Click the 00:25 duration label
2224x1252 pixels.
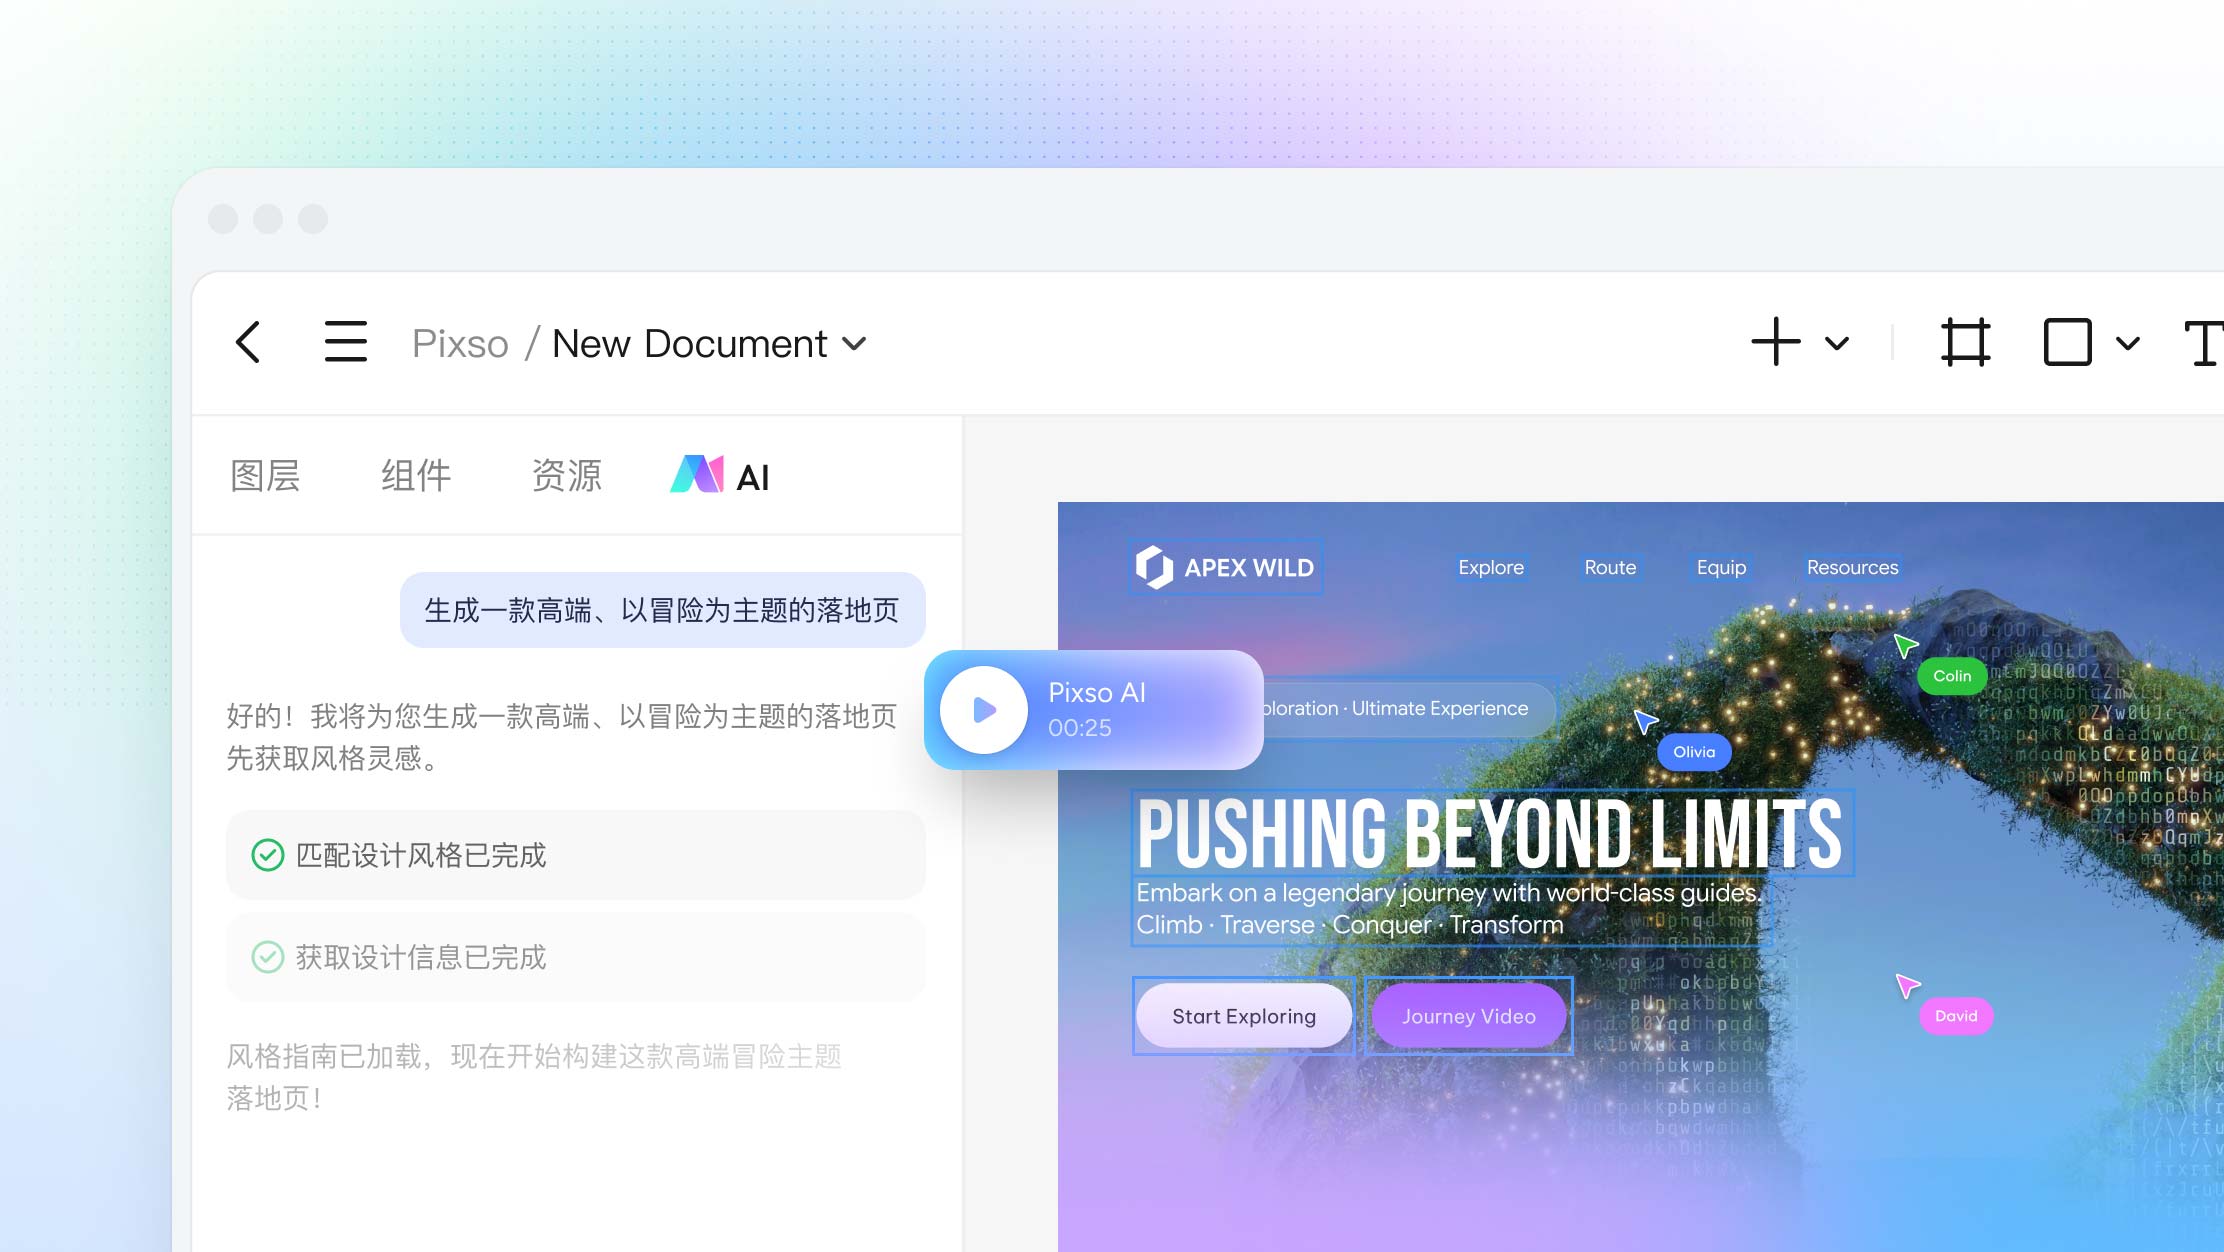point(1080,728)
